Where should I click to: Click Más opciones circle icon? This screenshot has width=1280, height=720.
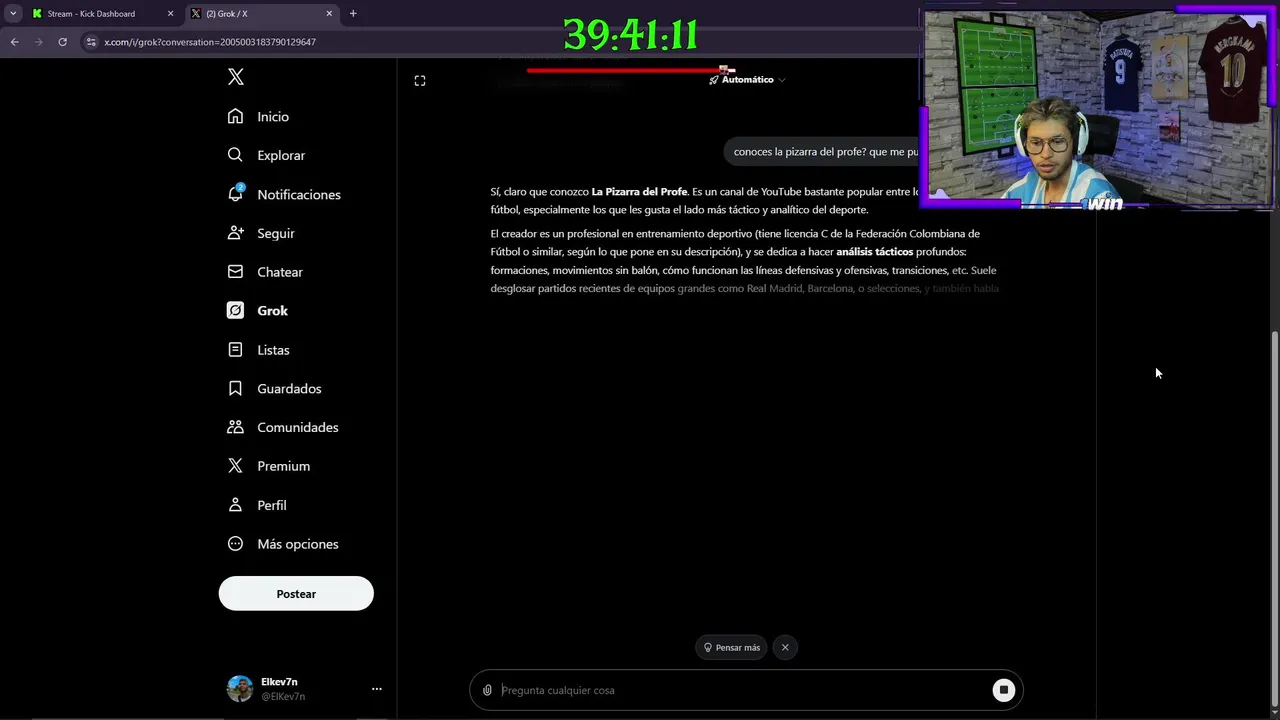coord(235,544)
